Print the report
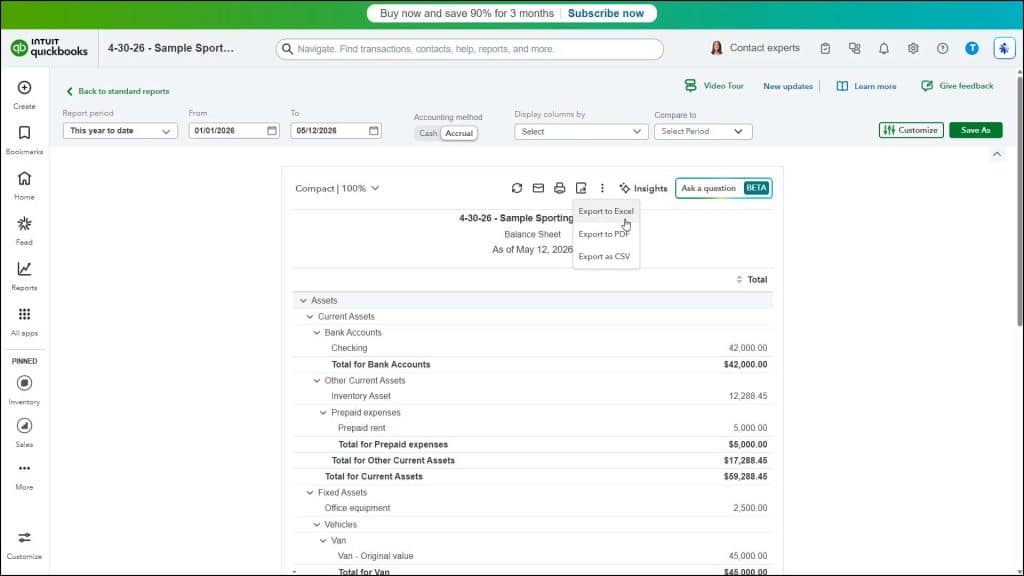This screenshot has height=576, width=1024. (560, 188)
